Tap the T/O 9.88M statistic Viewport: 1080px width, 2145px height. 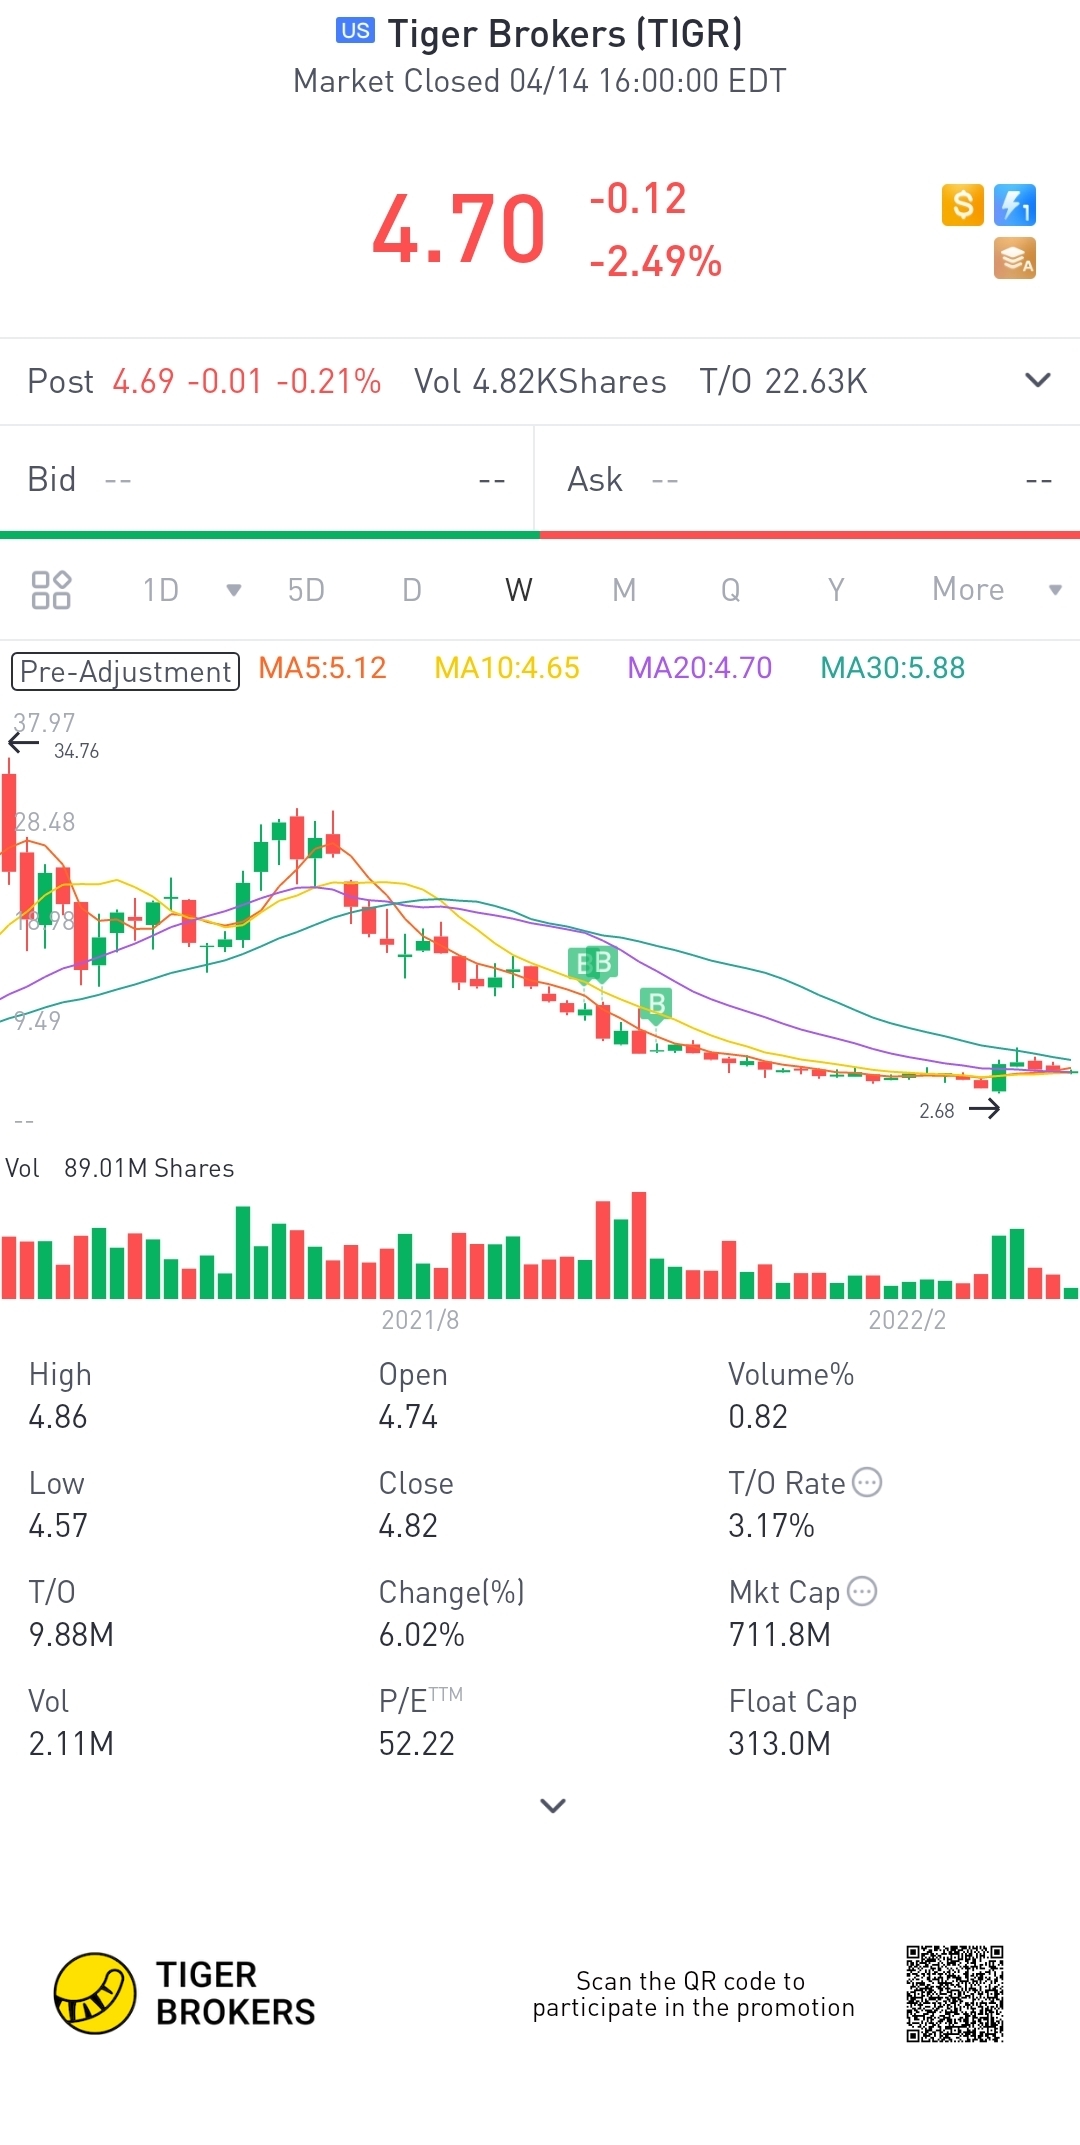[71, 1614]
